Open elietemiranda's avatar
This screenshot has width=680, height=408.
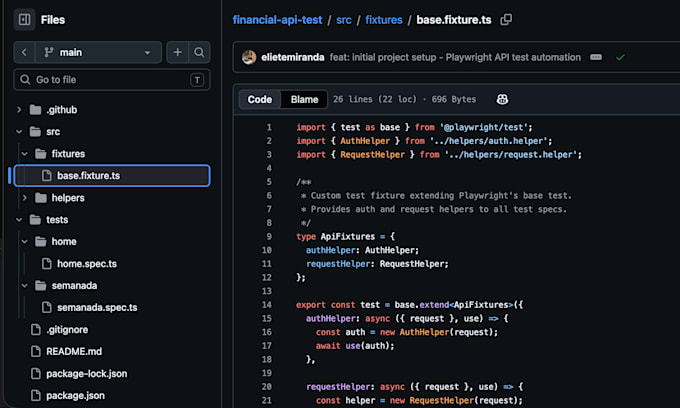pos(249,57)
